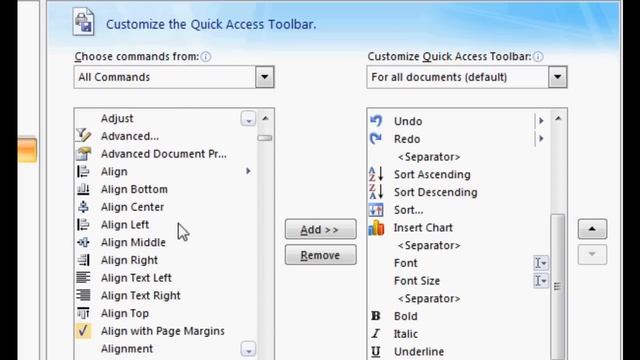Click the Sort Ascending A-Z icon
640x360 pixels.
(376, 174)
